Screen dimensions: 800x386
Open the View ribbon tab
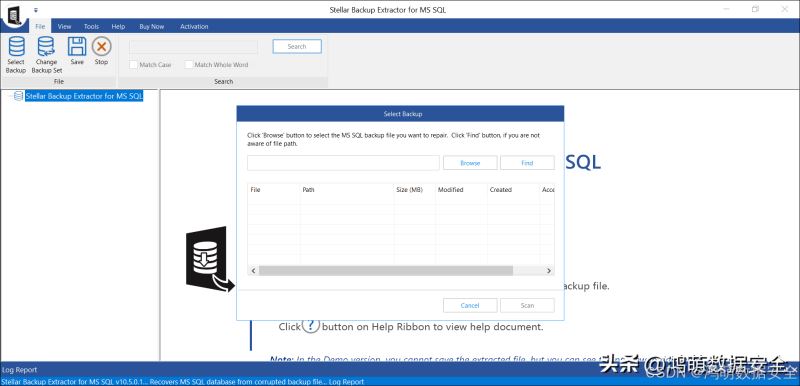pyautogui.click(x=64, y=27)
